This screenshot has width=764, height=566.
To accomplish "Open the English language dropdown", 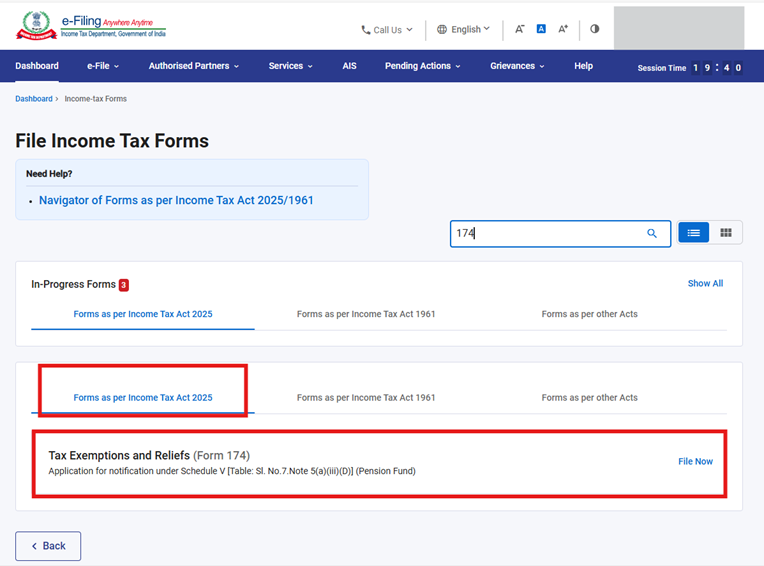I will point(464,30).
